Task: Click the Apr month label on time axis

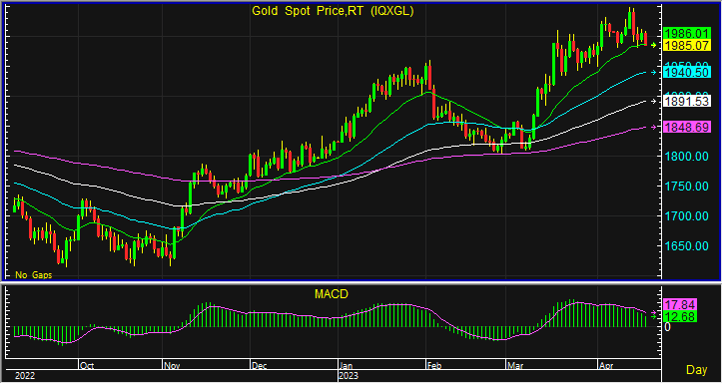Action: (x=606, y=366)
